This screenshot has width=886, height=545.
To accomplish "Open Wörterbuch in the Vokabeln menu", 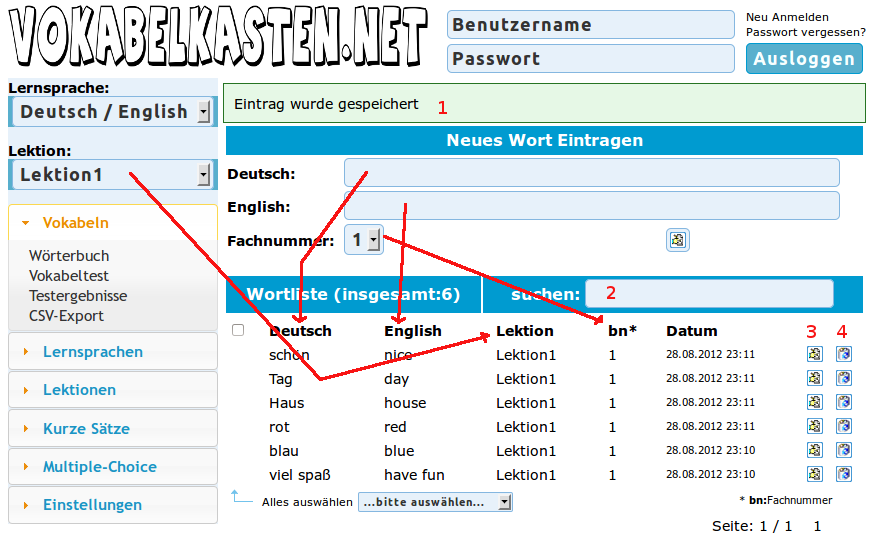I will (69, 256).
